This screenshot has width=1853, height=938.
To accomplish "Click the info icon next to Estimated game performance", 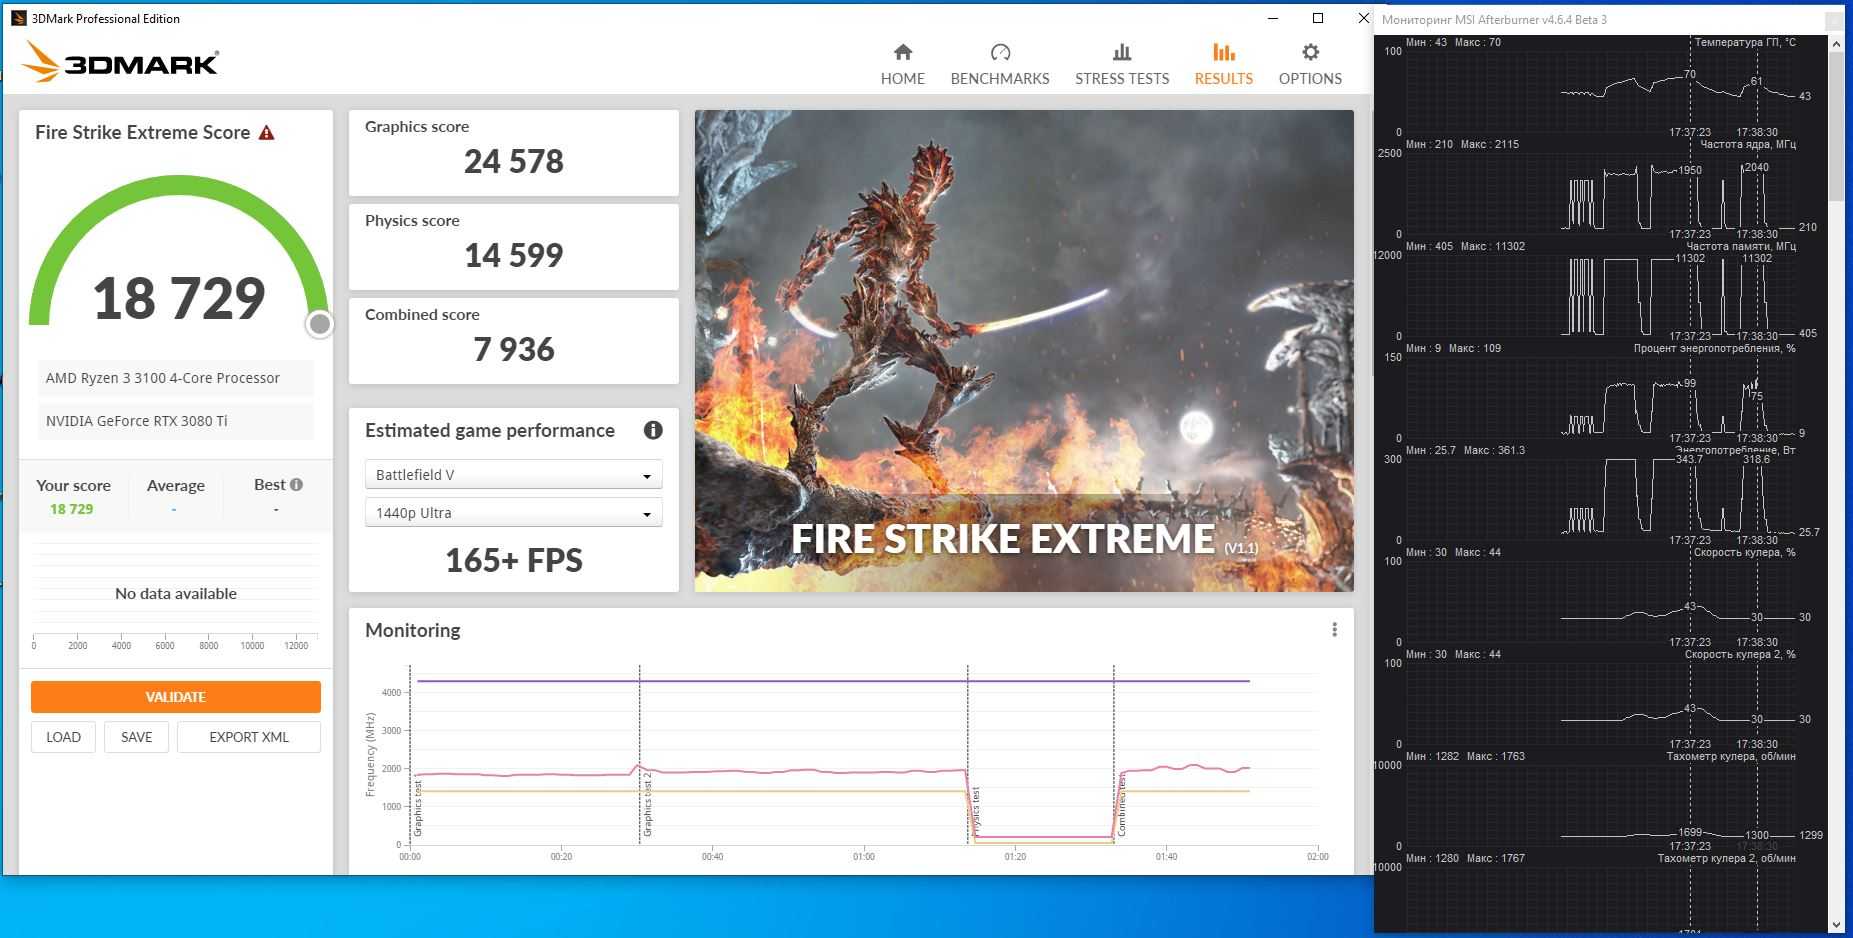I will pos(653,430).
